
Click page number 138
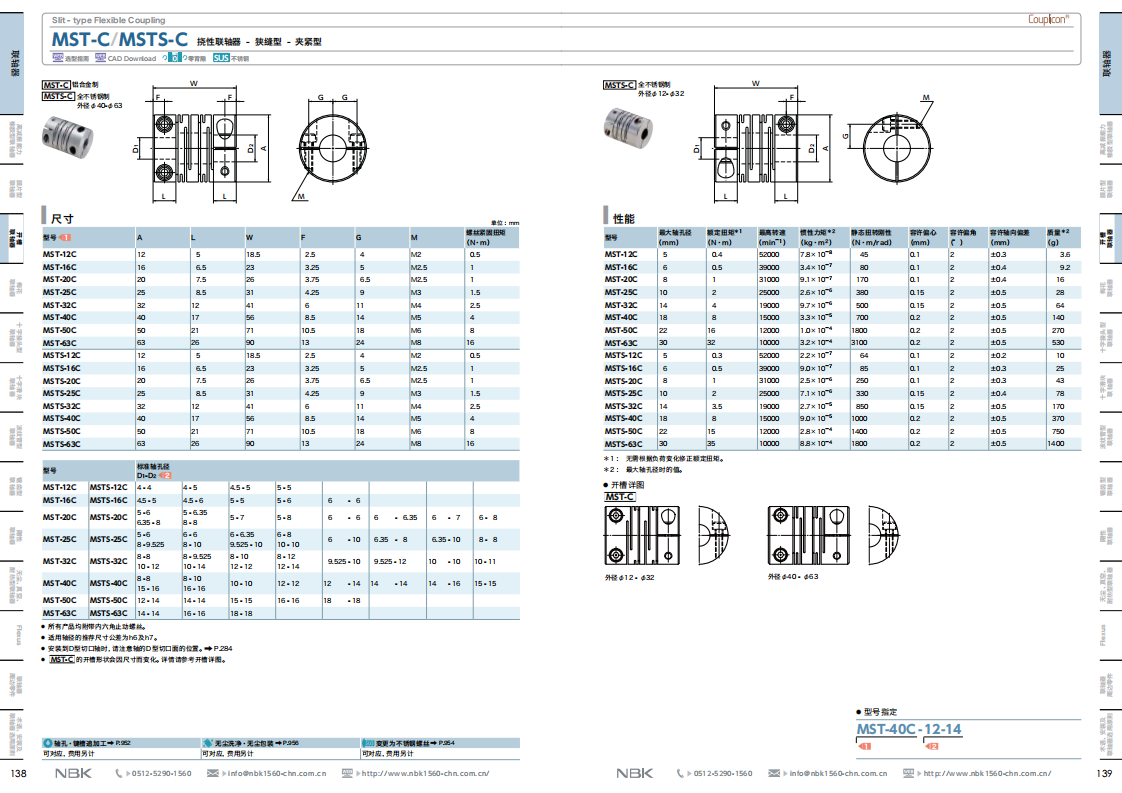(19, 774)
